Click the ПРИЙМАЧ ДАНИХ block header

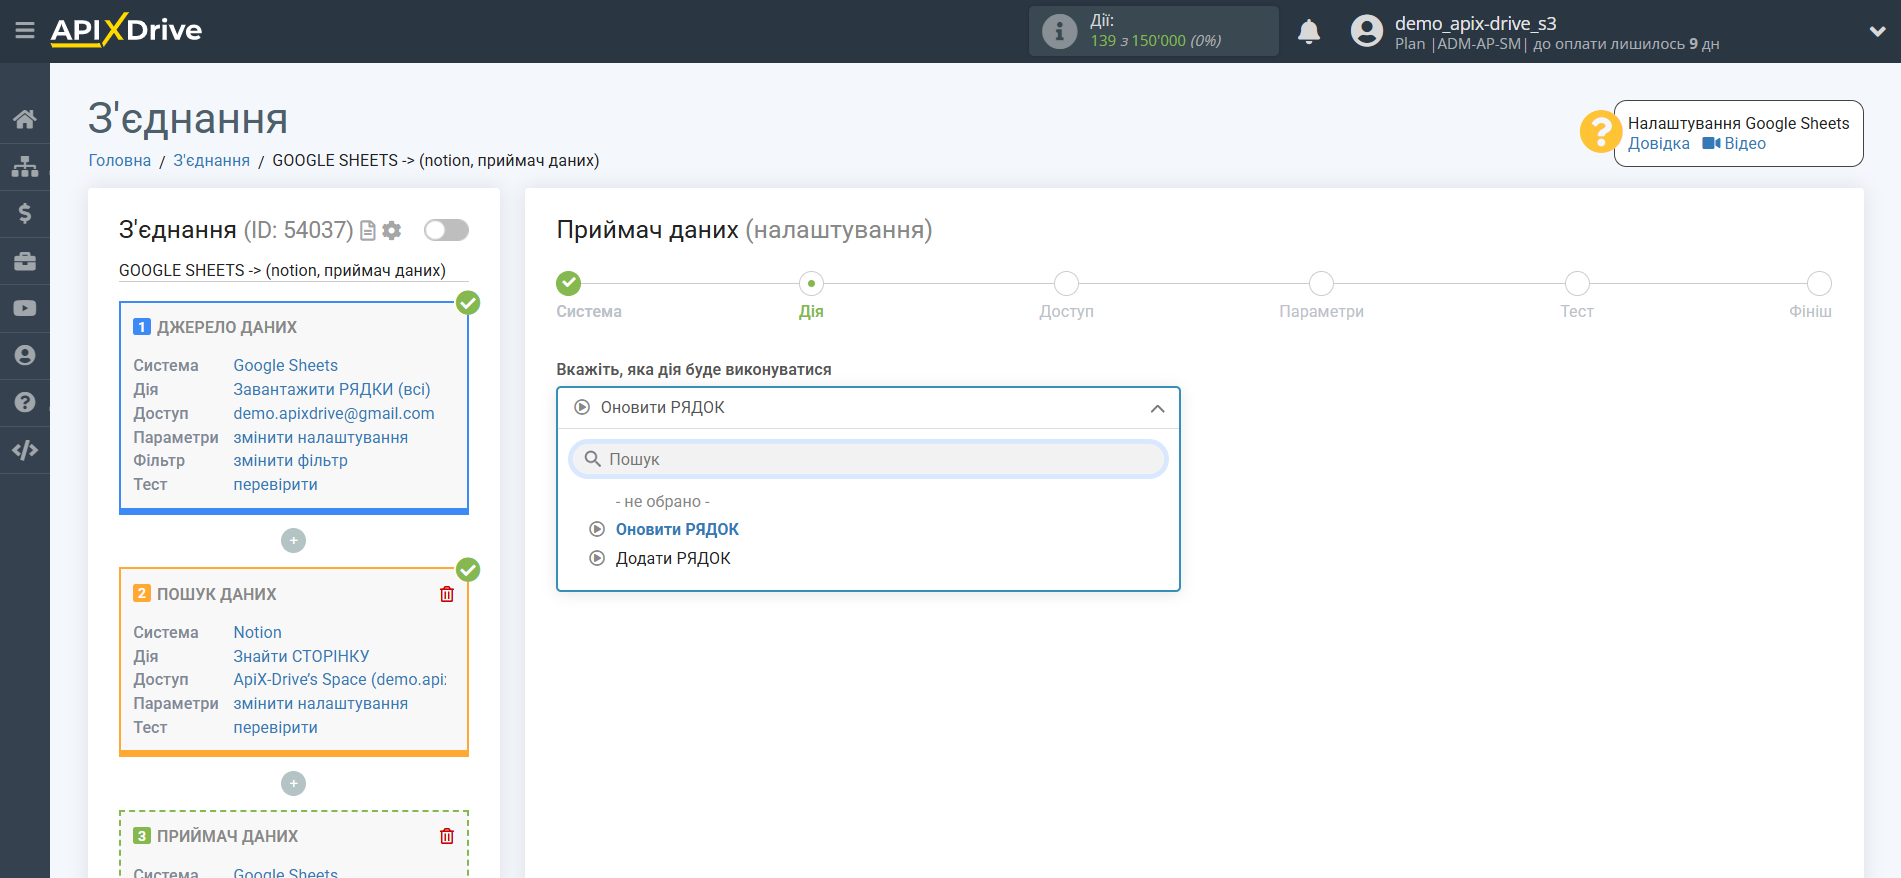pyautogui.click(x=227, y=836)
